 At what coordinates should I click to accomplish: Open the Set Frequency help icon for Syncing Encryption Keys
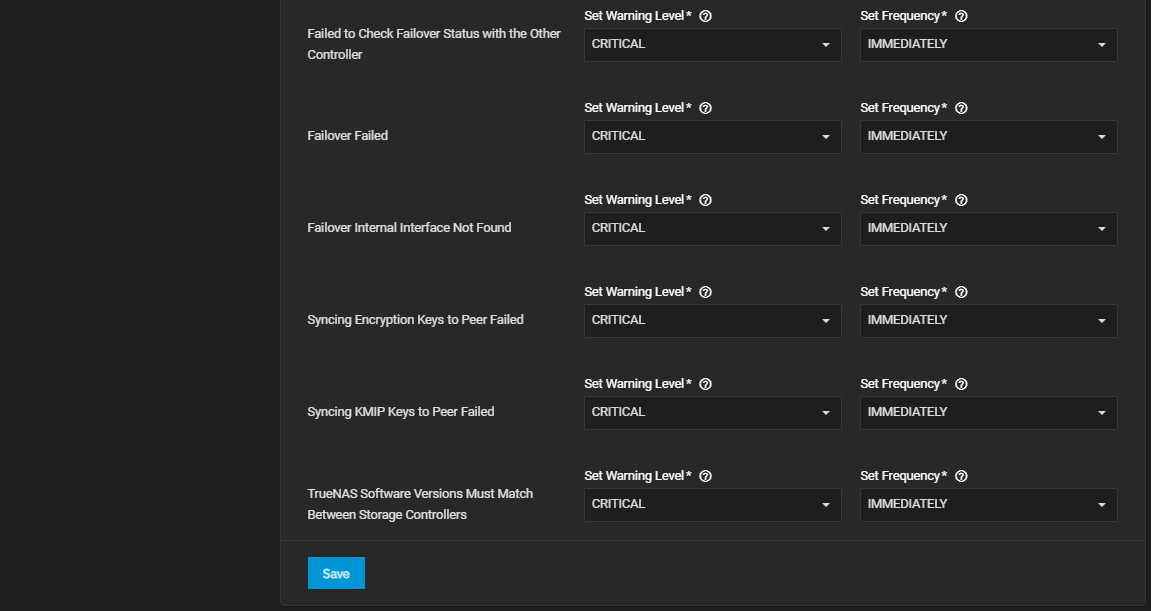(961, 291)
